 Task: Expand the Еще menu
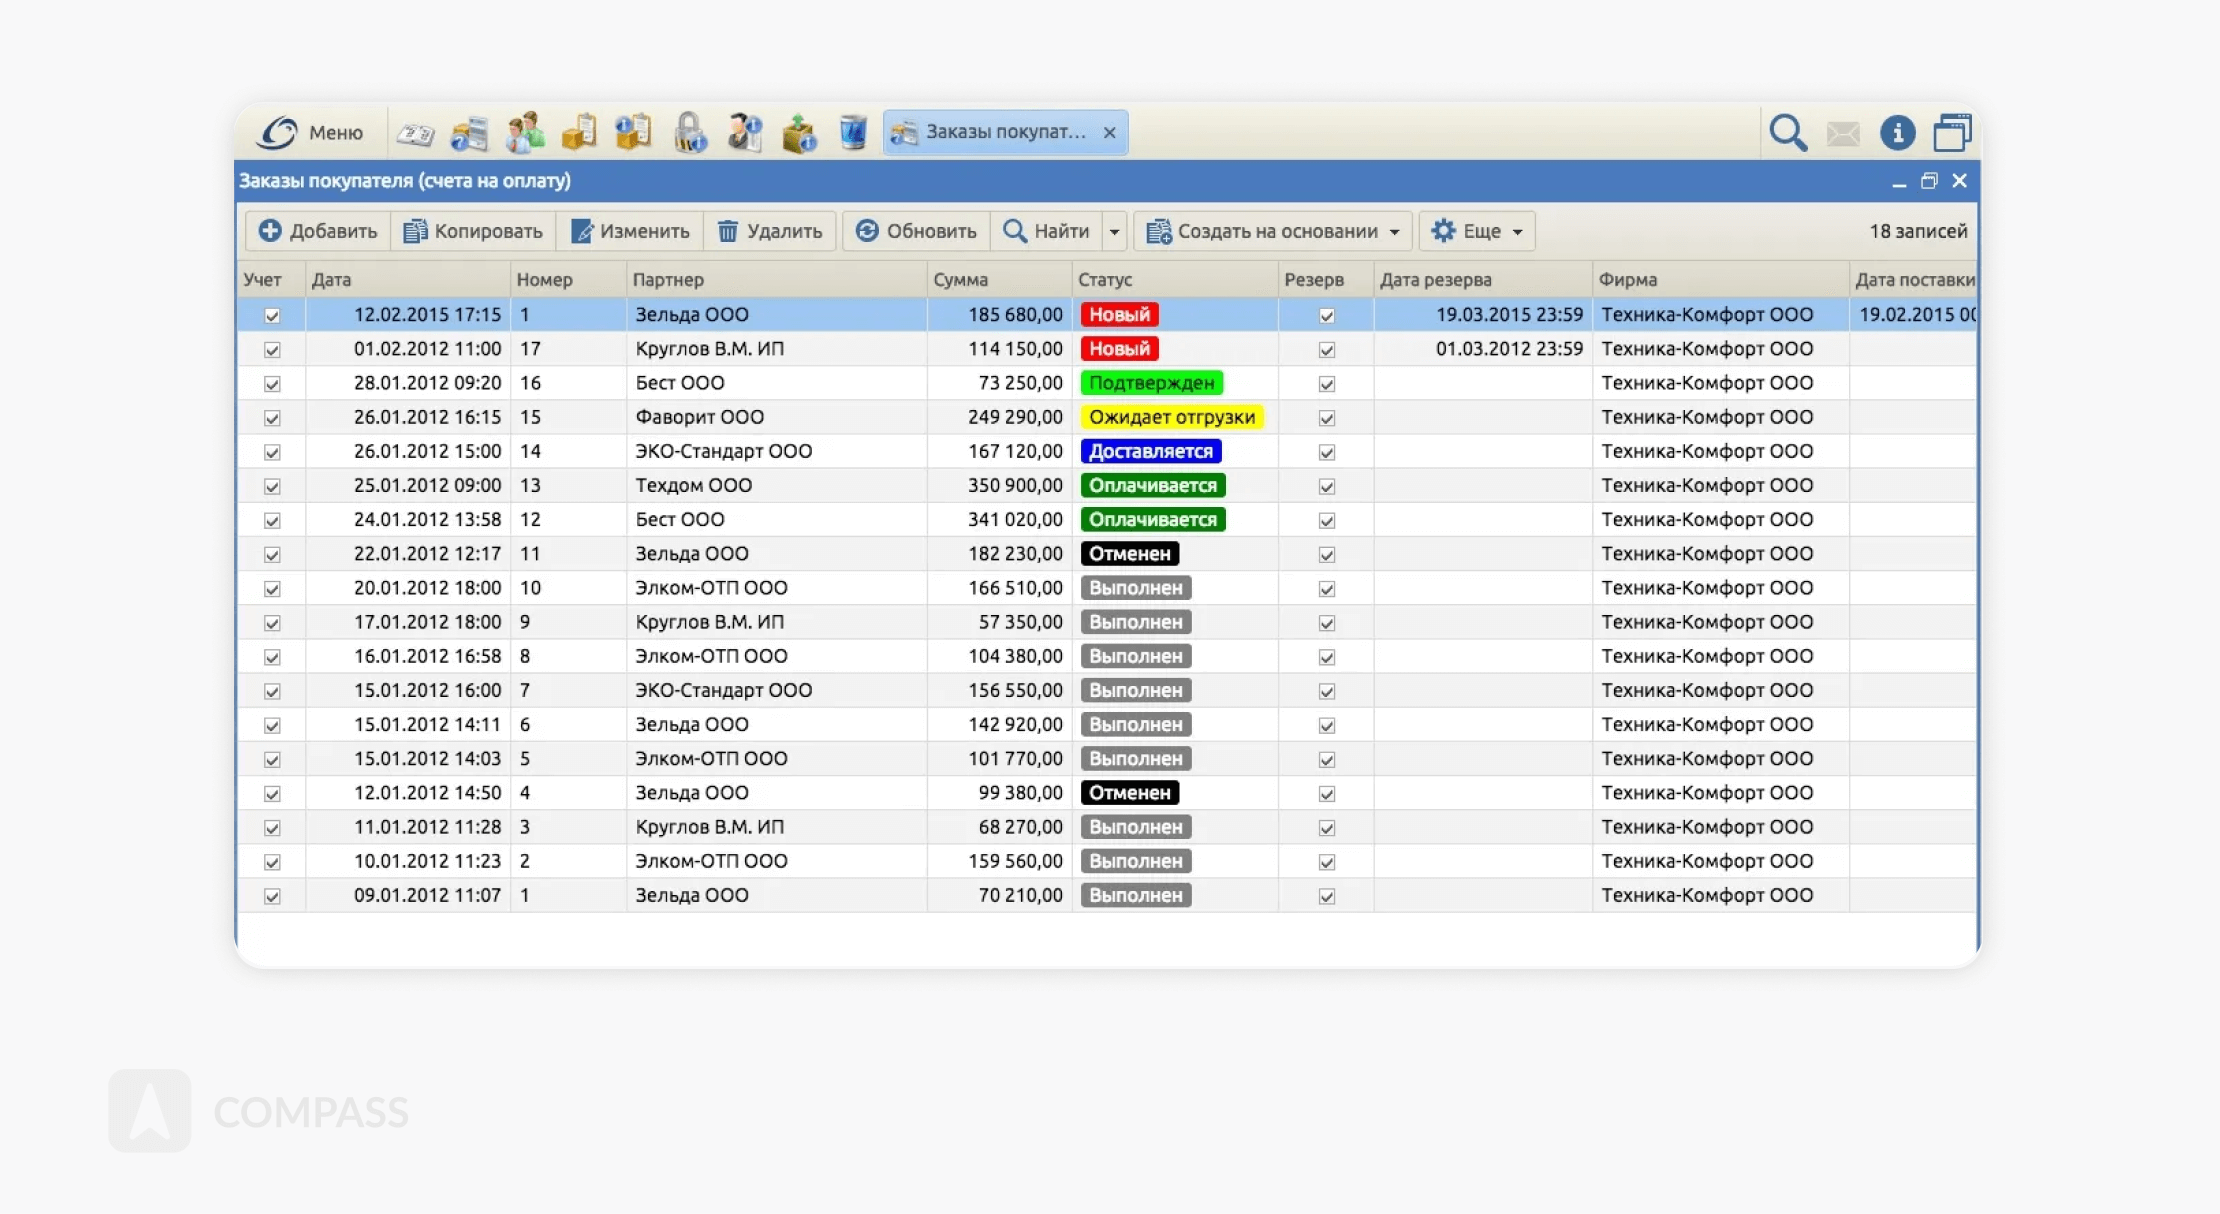click(1477, 232)
